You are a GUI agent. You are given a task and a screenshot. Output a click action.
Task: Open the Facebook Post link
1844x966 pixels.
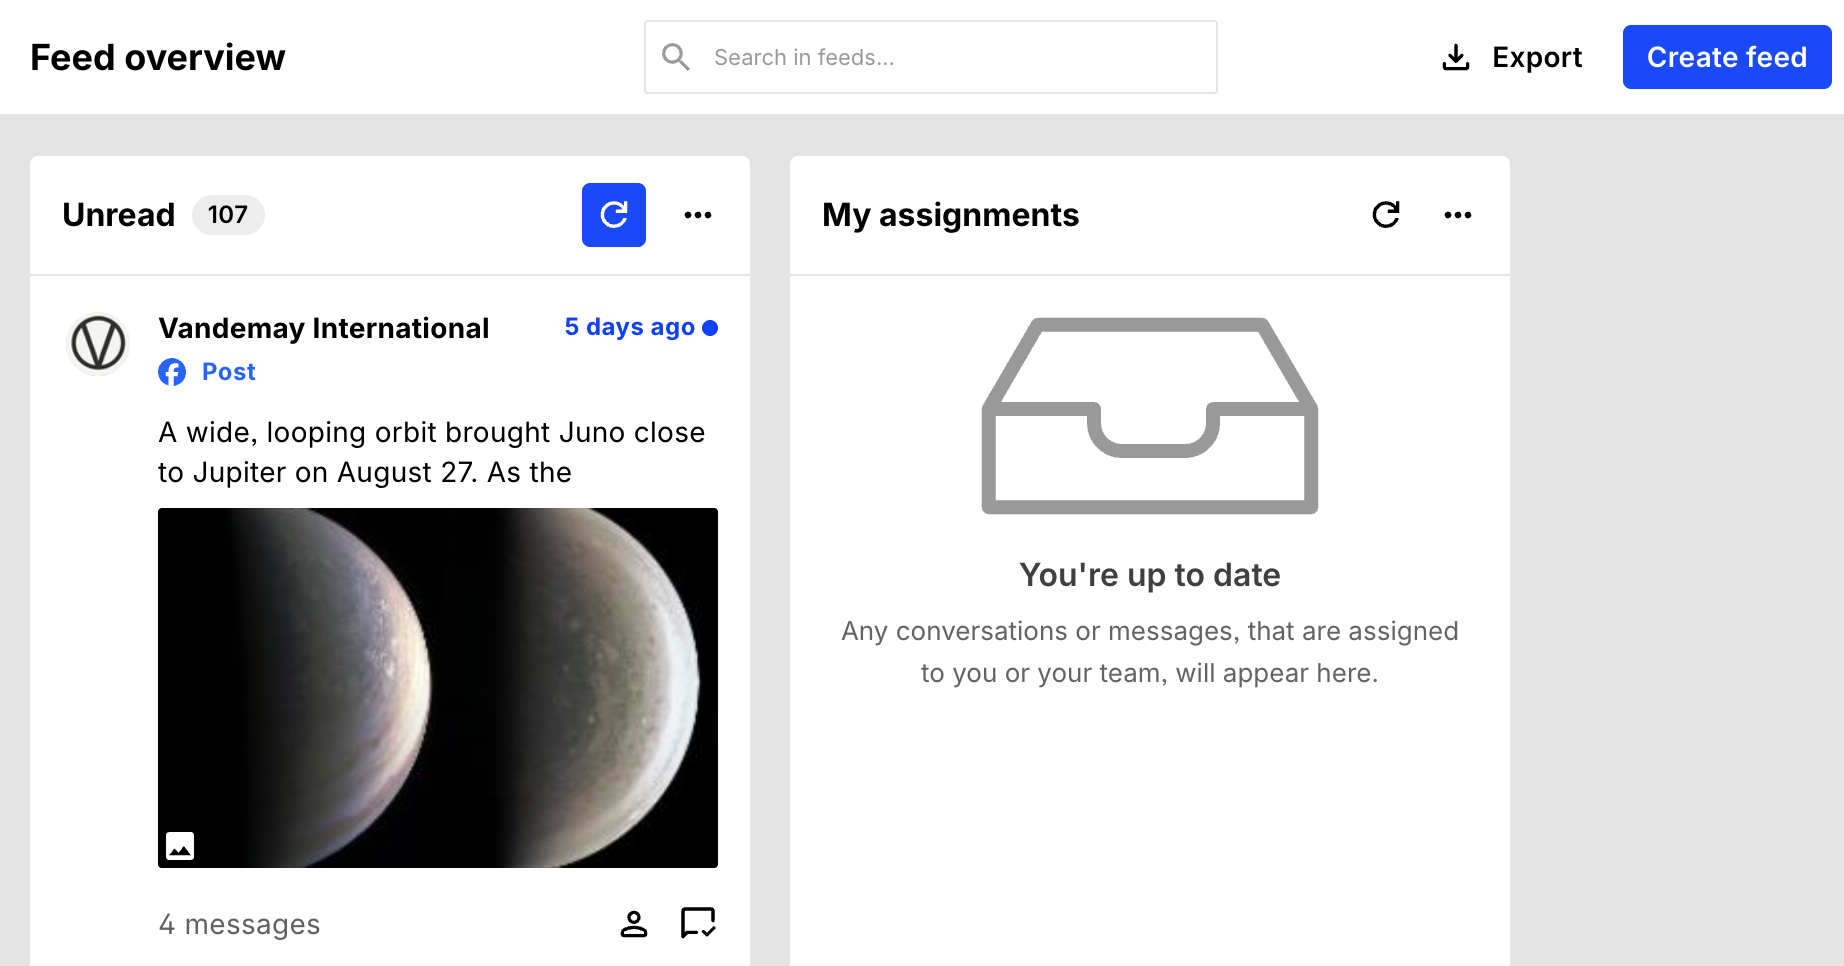(x=229, y=372)
